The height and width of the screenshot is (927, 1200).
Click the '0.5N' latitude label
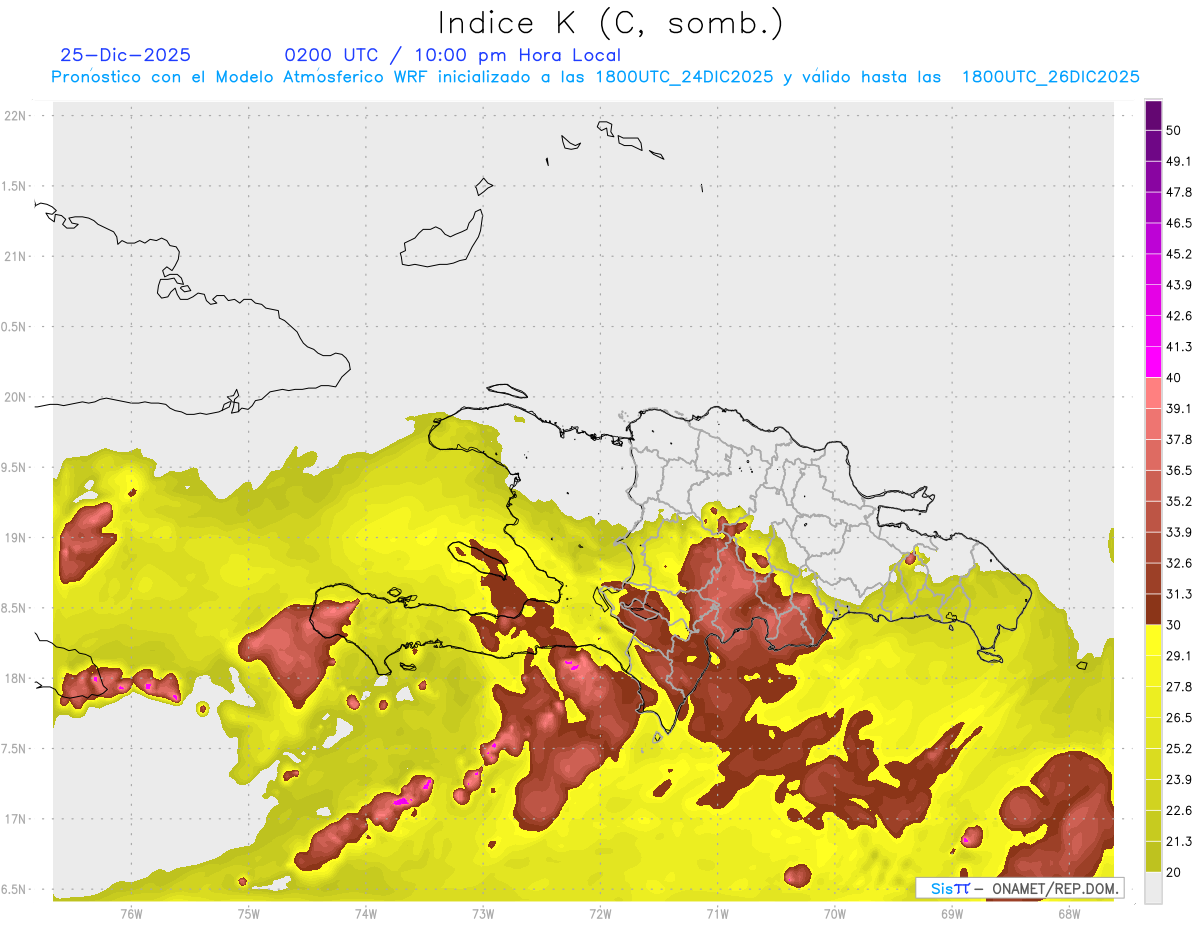15,327
